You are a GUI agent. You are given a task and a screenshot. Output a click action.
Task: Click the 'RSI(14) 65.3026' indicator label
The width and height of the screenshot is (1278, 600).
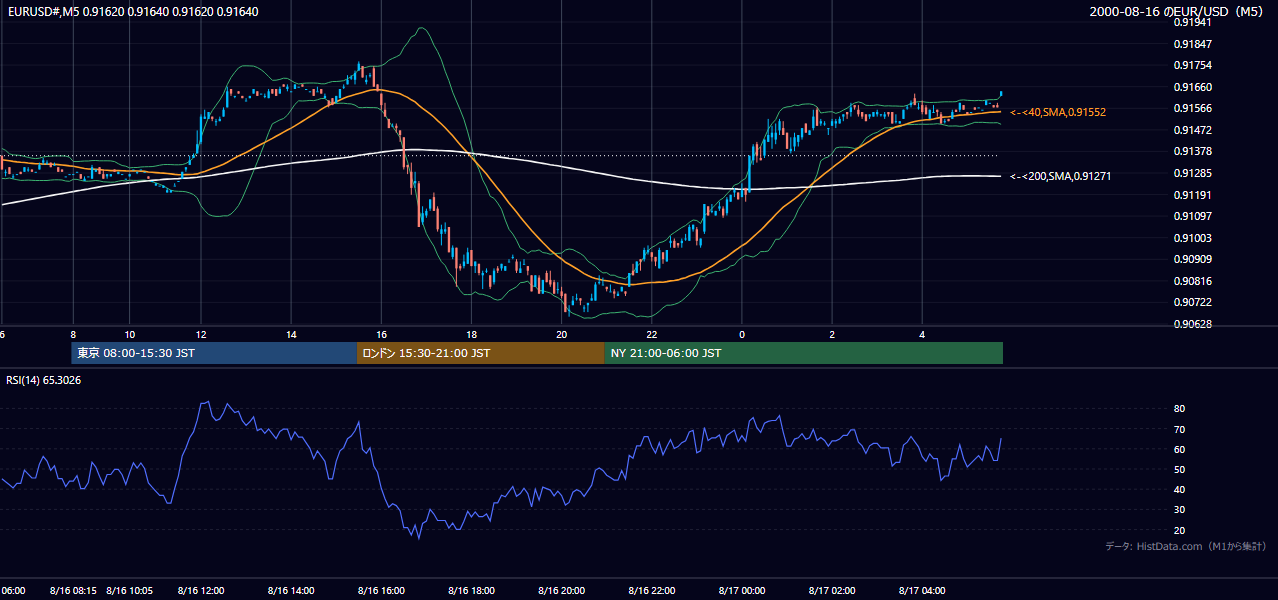pyautogui.click(x=44, y=380)
